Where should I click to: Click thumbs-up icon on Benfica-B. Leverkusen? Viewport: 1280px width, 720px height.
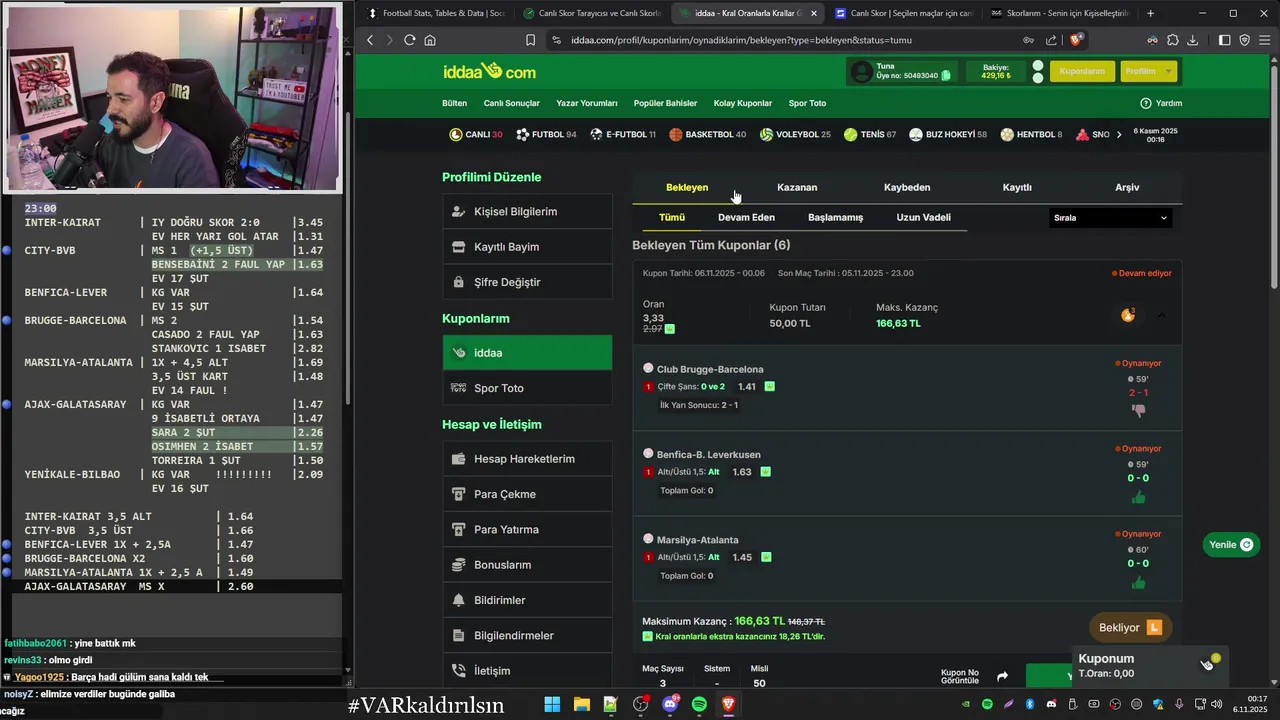(1138, 497)
